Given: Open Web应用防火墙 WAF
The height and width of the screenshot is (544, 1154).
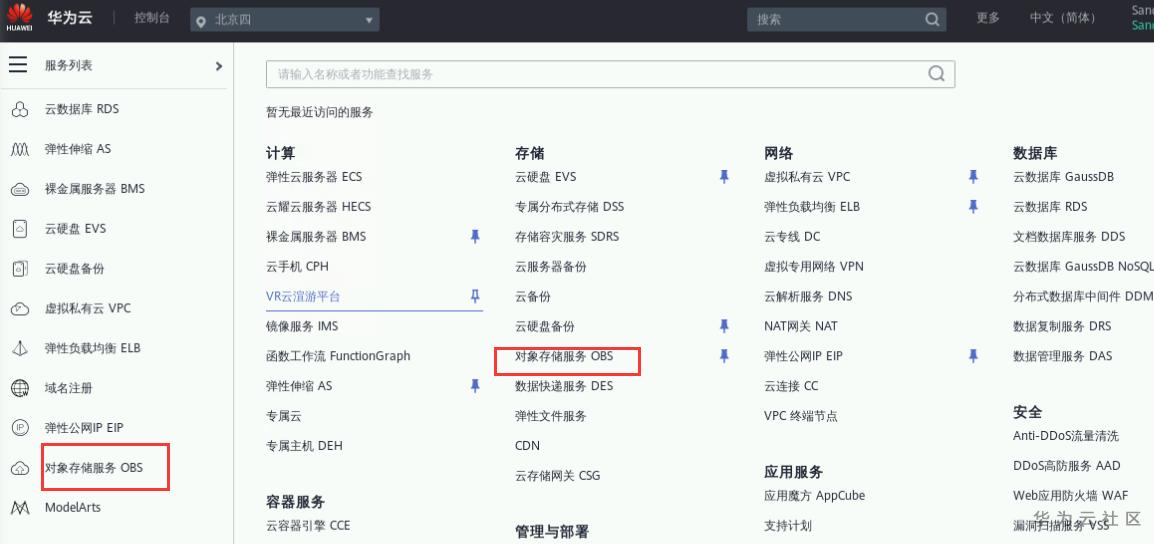Looking at the screenshot, I should coord(1070,495).
